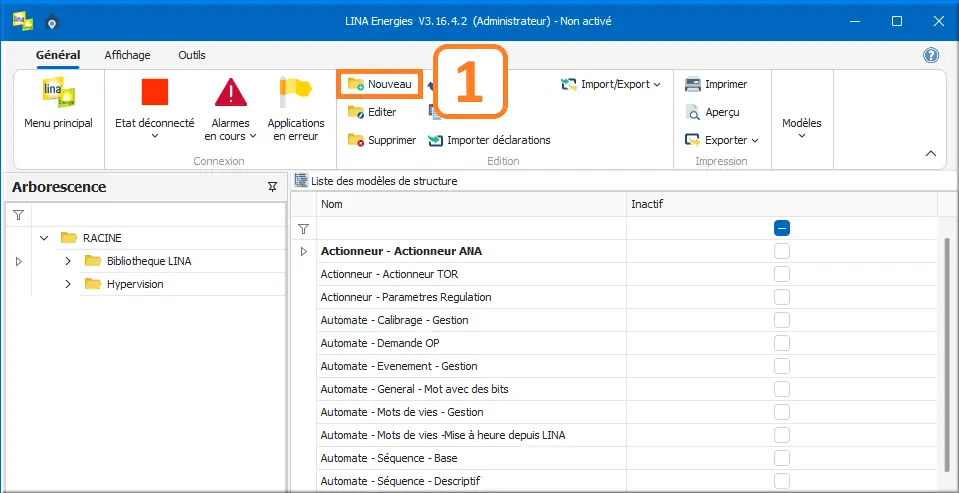Toggle the Inactif filter checkbox in filter row
Viewport: 959px width, 493px height.
click(x=782, y=228)
